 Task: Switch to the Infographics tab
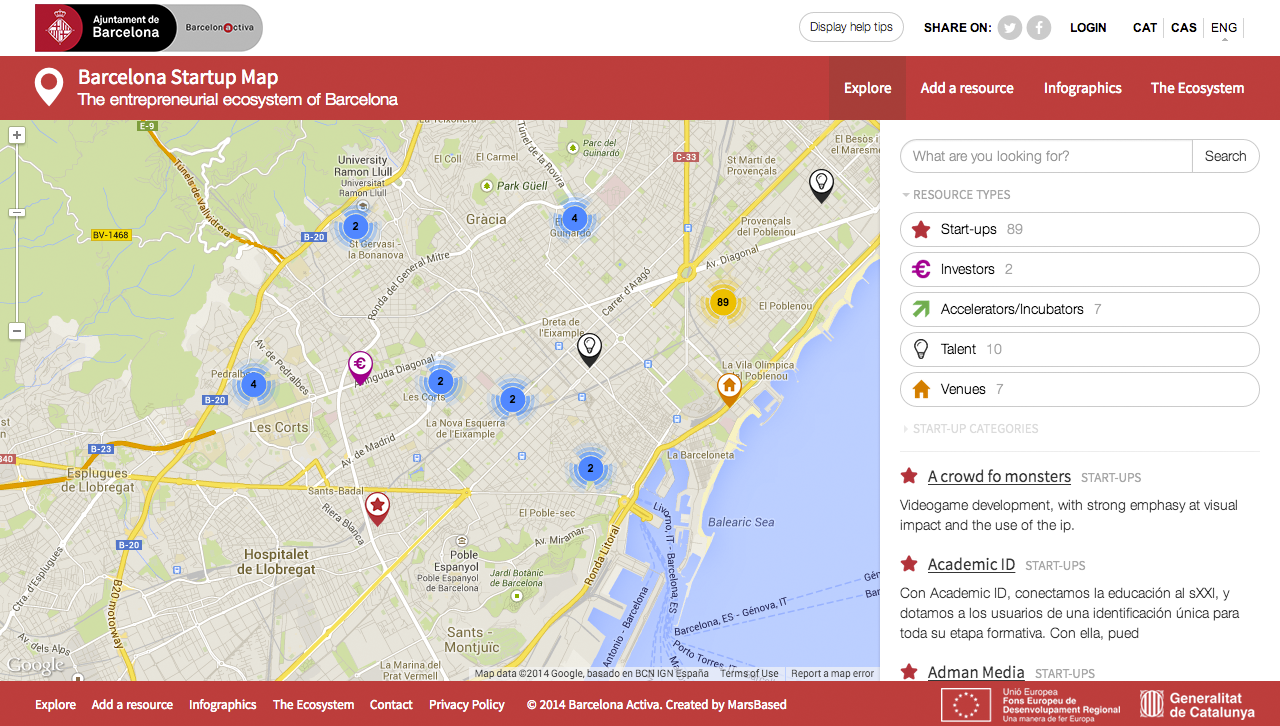coord(1082,88)
